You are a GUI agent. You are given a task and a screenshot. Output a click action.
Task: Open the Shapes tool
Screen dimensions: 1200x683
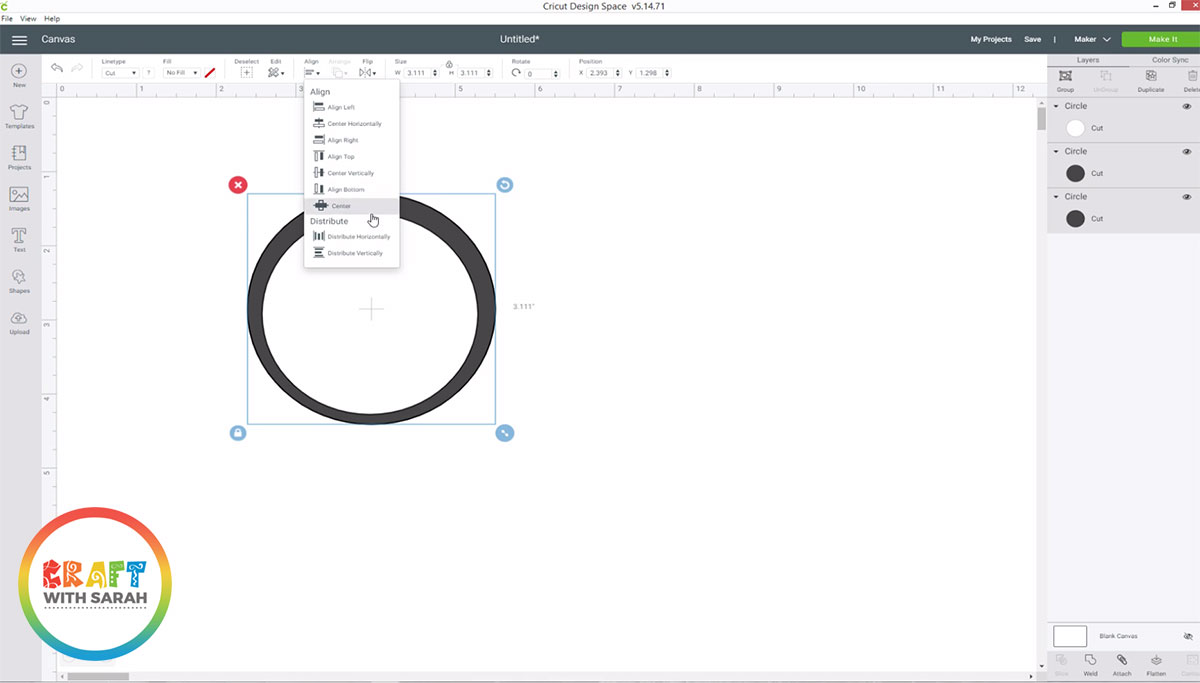click(x=19, y=281)
